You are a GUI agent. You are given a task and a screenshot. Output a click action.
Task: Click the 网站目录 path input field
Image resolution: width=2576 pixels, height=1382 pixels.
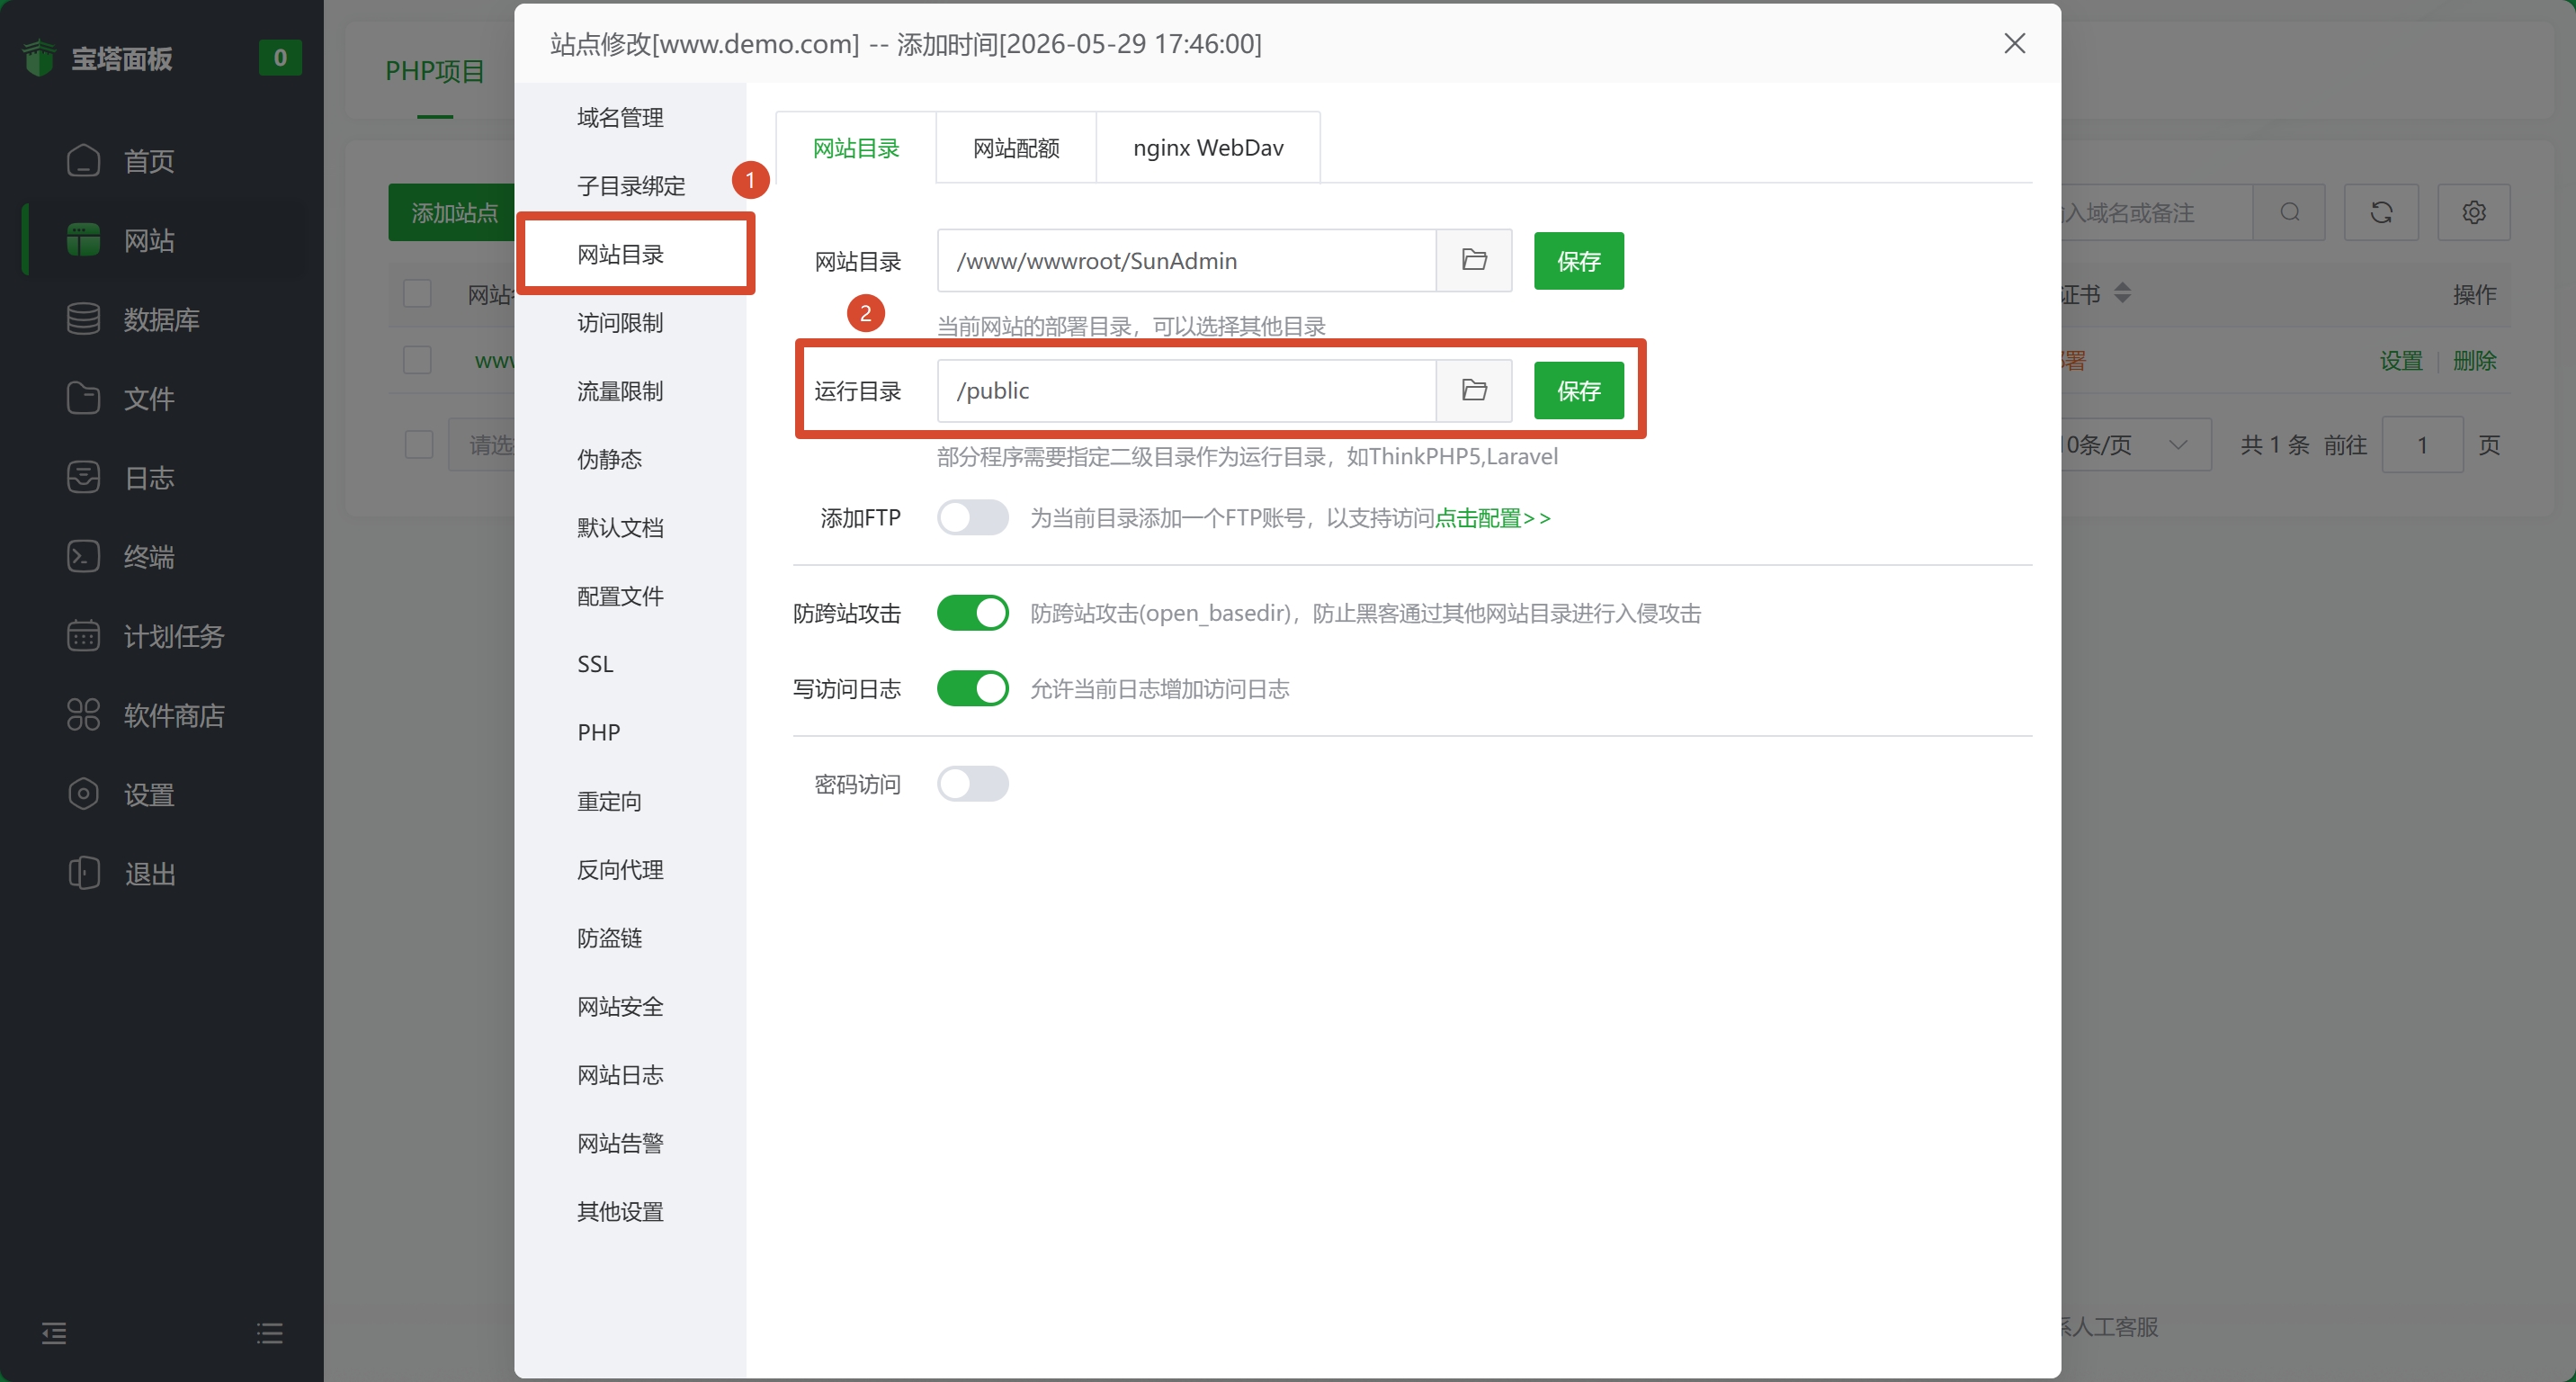tap(1186, 260)
